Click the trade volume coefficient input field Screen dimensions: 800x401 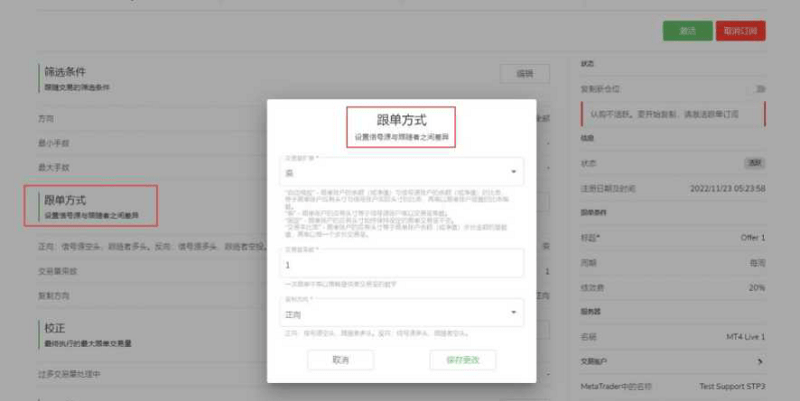pyautogui.click(x=400, y=265)
